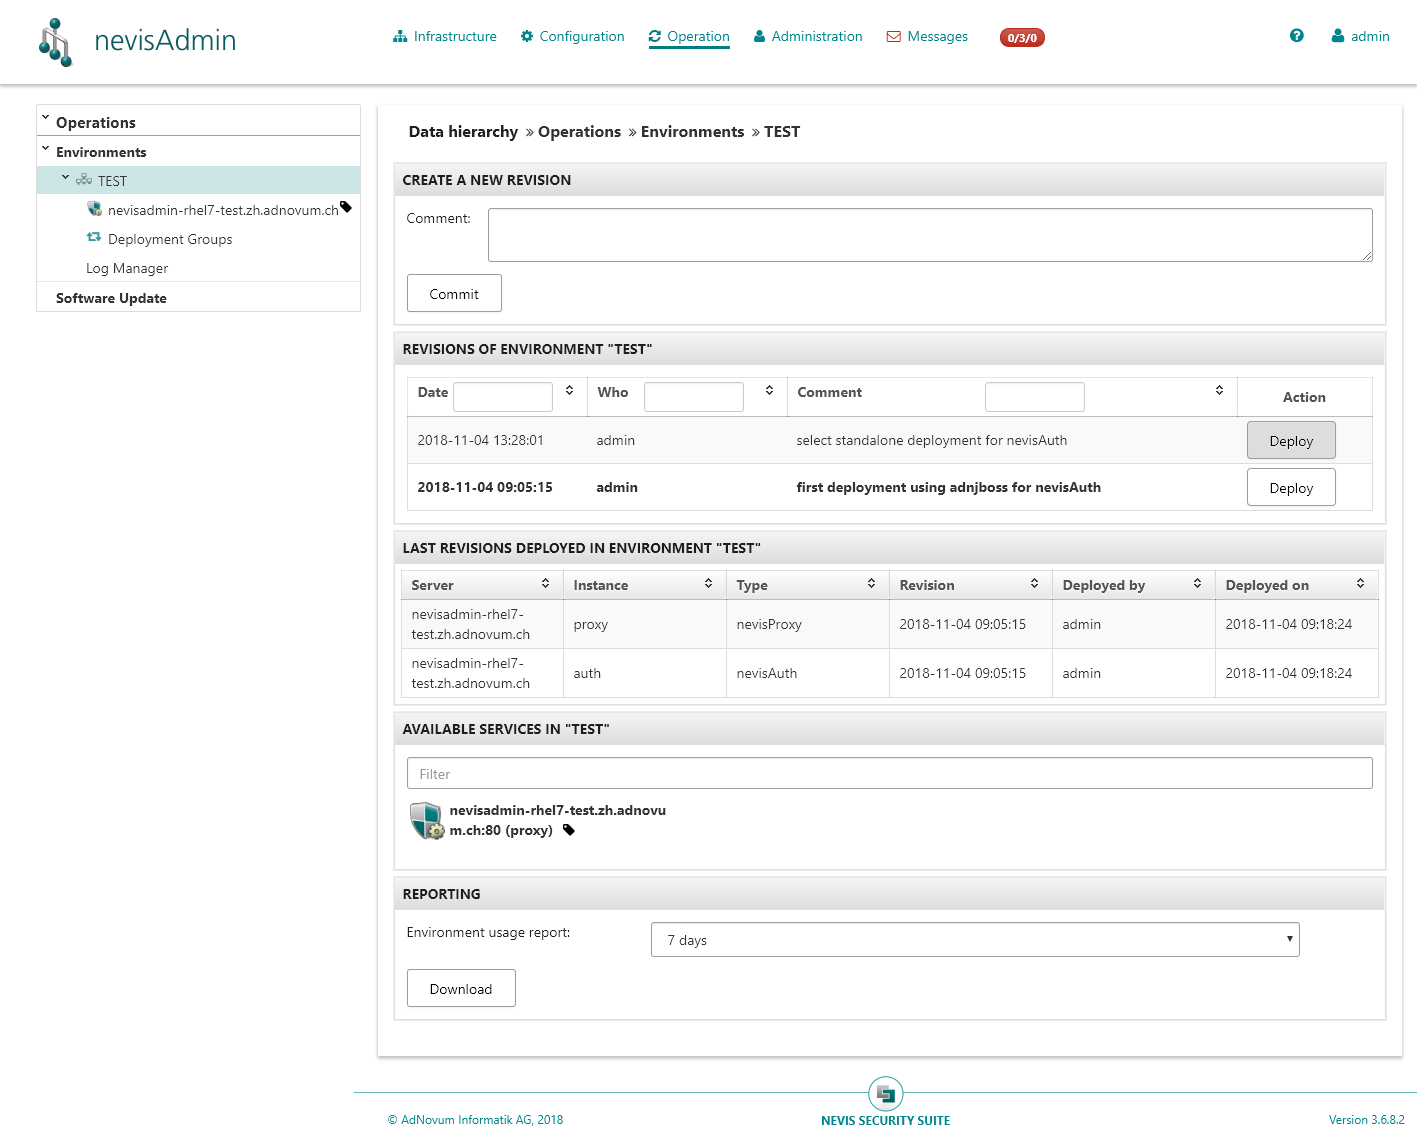Open the Administration menu
The width and height of the screenshot is (1417, 1132).
pos(808,37)
